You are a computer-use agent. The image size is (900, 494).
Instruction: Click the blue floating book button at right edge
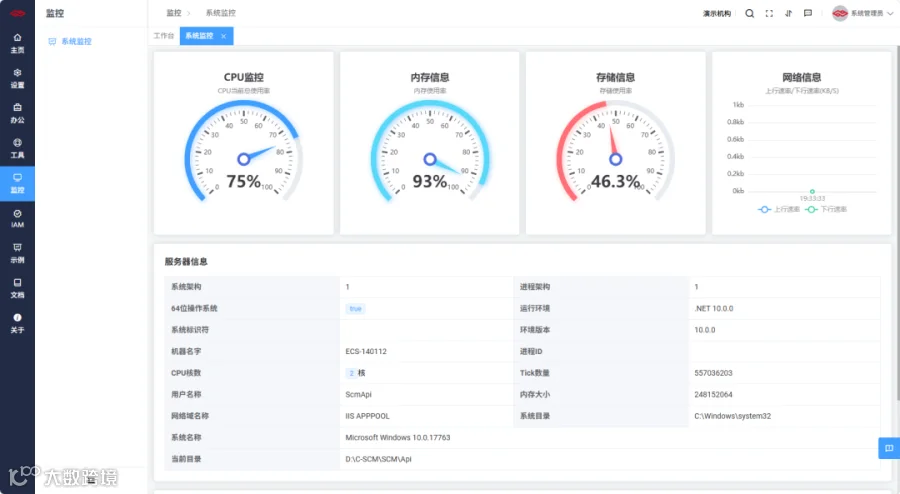pos(889,448)
